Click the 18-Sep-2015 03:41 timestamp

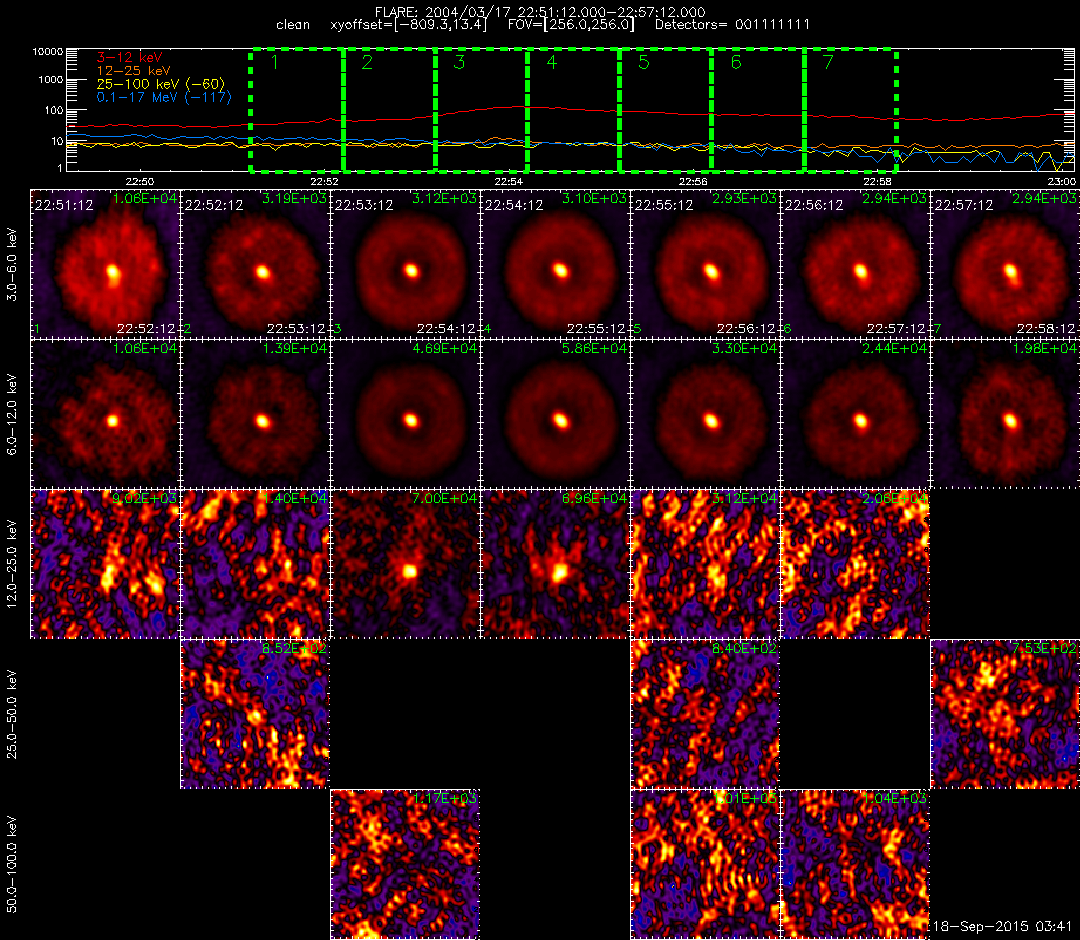pos(1003,926)
